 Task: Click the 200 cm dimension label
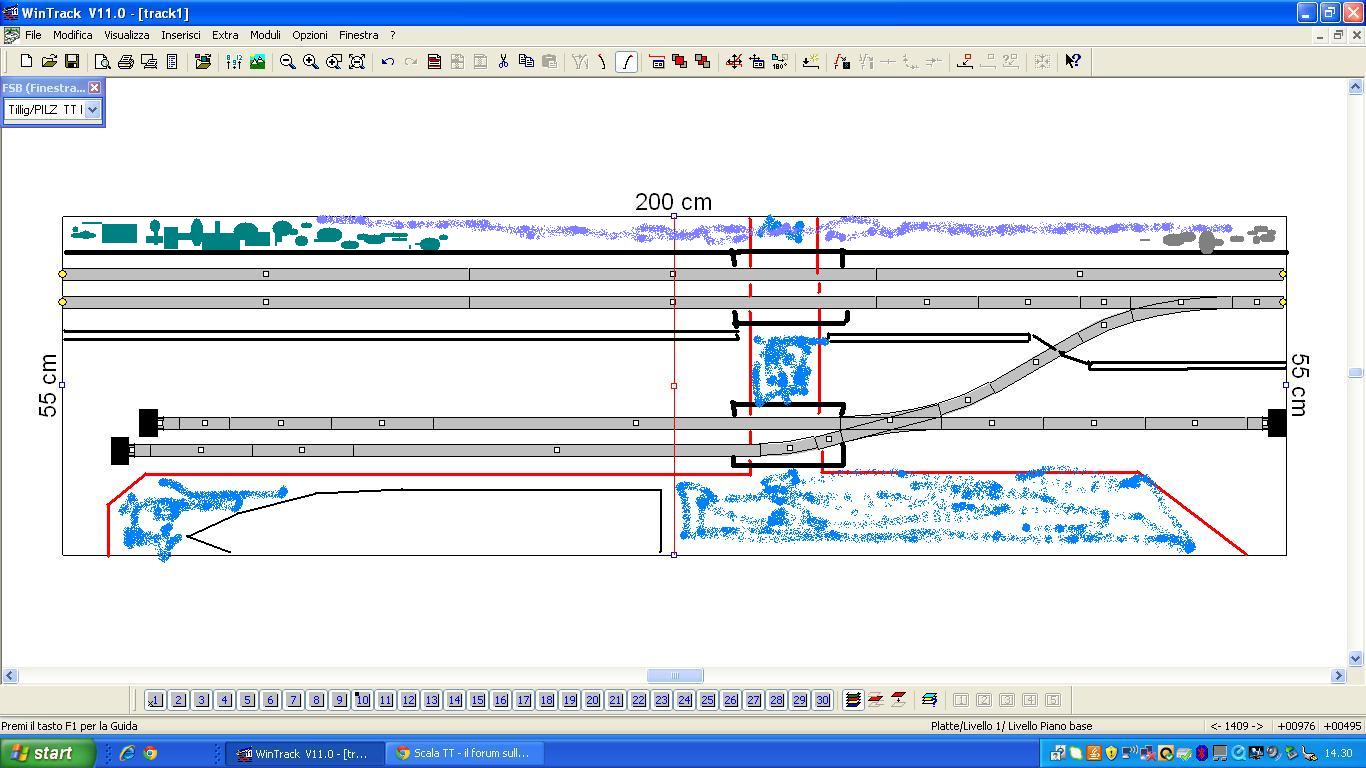pos(674,202)
